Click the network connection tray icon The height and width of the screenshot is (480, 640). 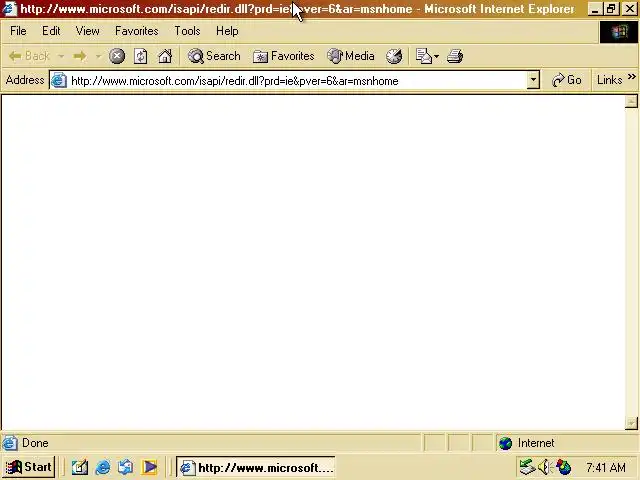click(x=527, y=467)
